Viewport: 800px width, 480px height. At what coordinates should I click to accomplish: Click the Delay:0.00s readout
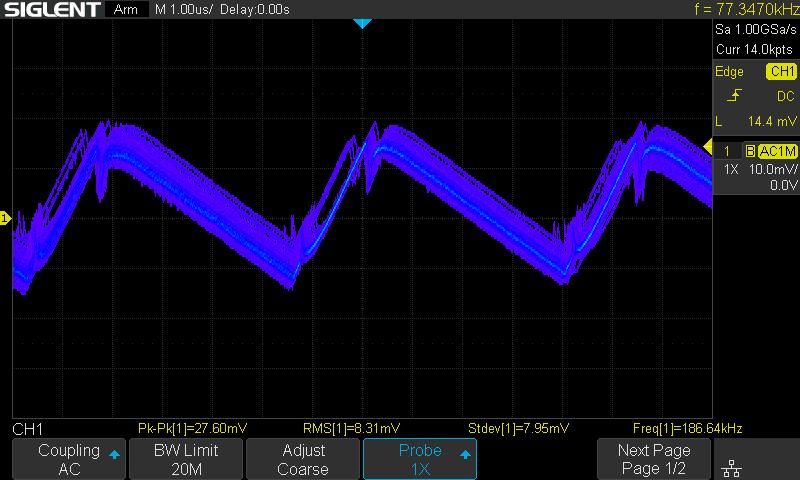255,9
